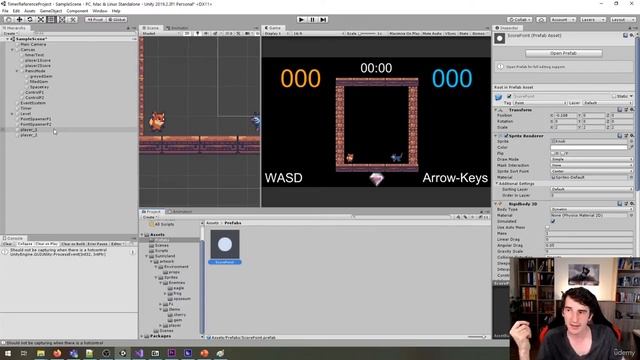This screenshot has width=640, height=360.
Task: Select the ScorePoint prefab thumbnail
Action: 225,244
